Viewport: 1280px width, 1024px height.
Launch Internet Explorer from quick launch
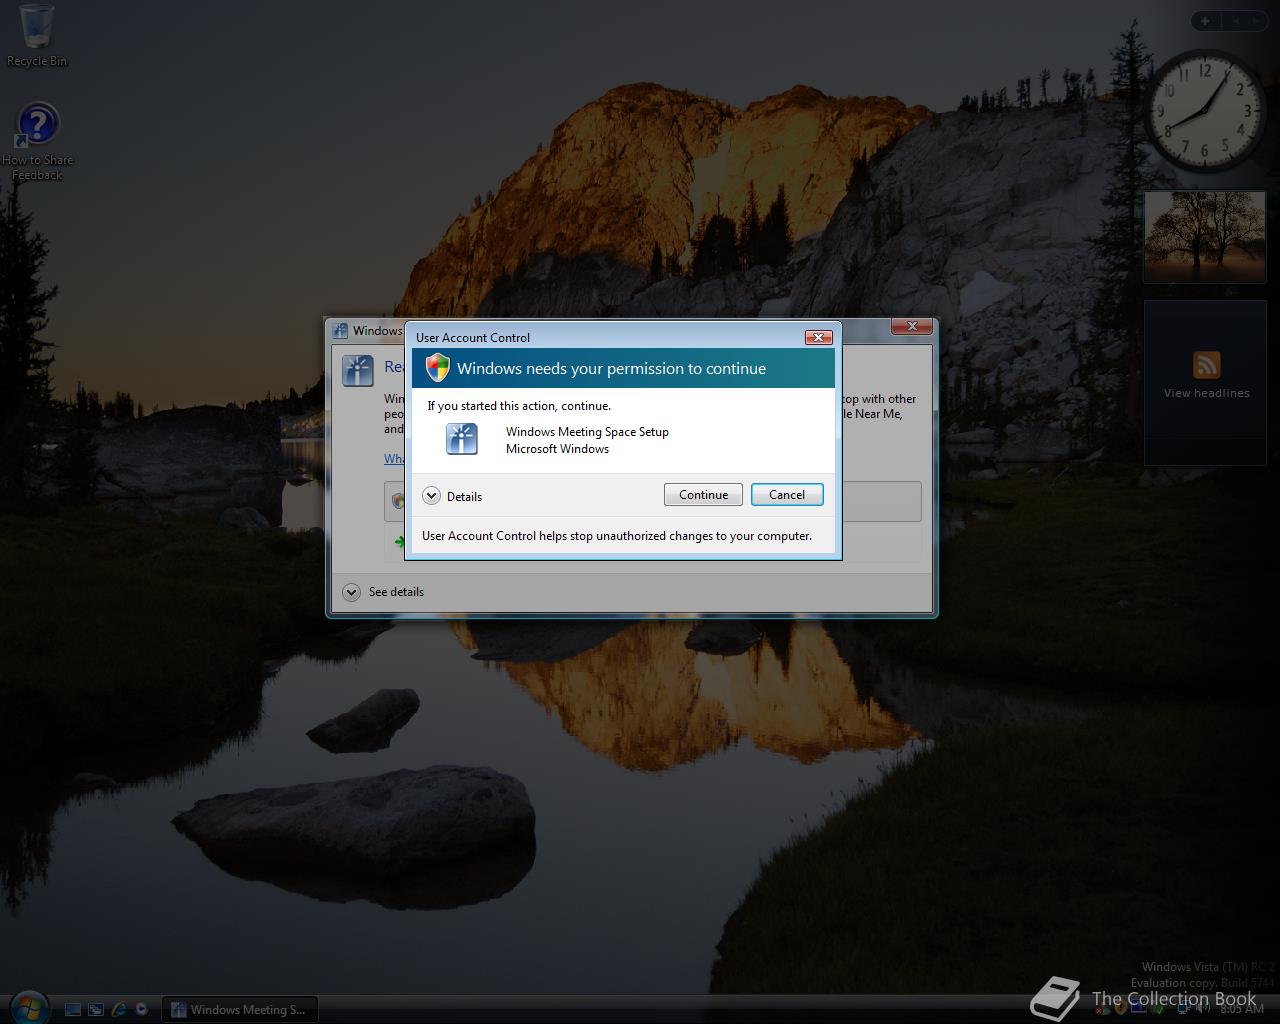(119, 1010)
